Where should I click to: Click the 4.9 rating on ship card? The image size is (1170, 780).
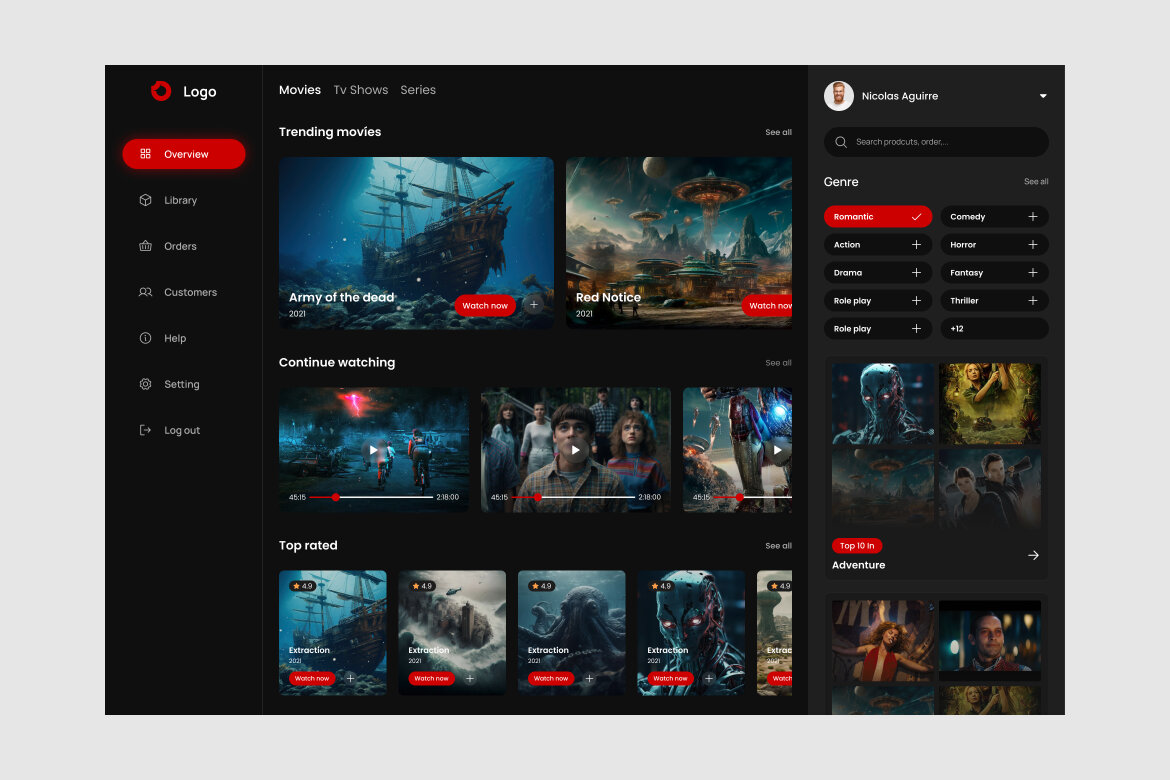[x=303, y=586]
